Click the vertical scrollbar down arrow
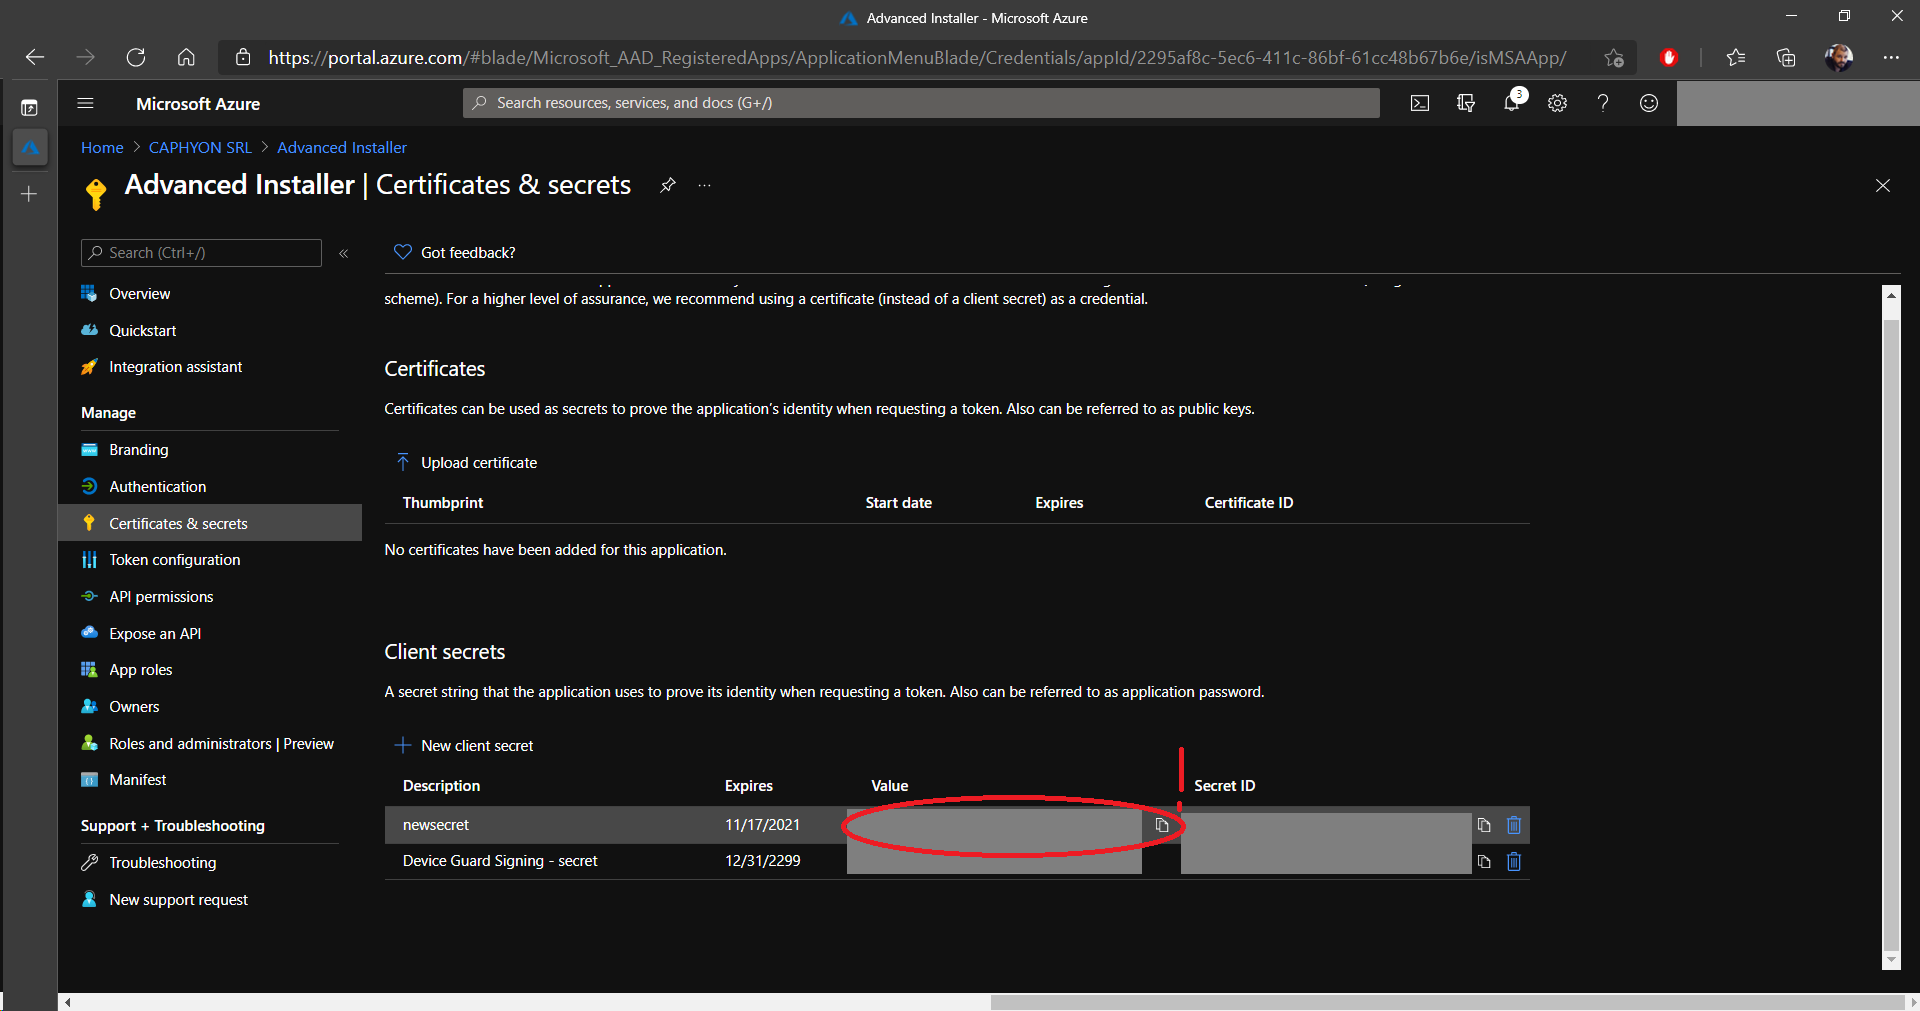Image resolution: width=1920 pixels, height=1011 pixels. pos(1891,960)
